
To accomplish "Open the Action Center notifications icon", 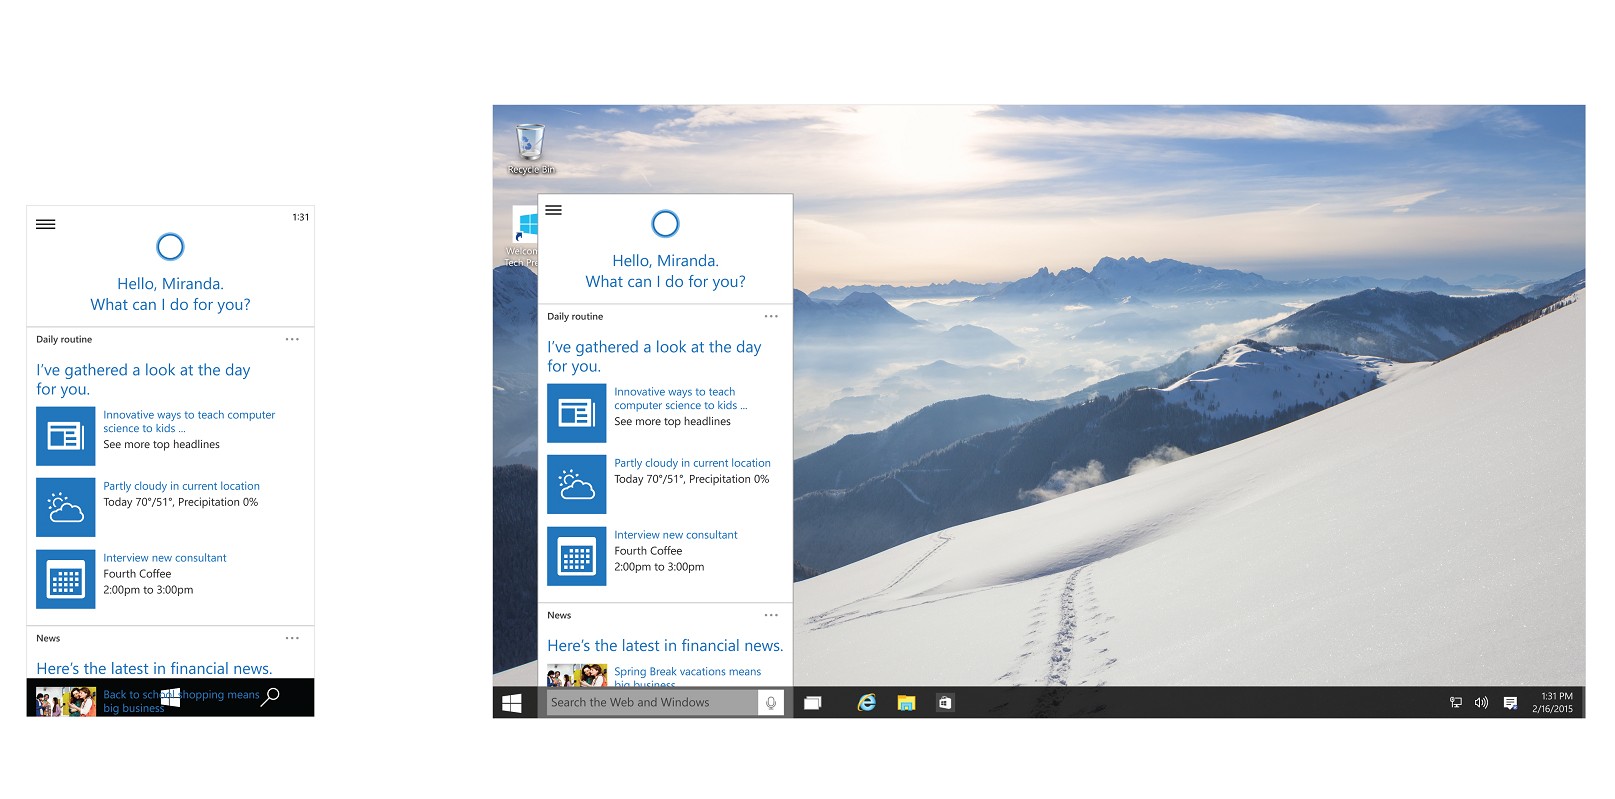I will pos(1510,703).
